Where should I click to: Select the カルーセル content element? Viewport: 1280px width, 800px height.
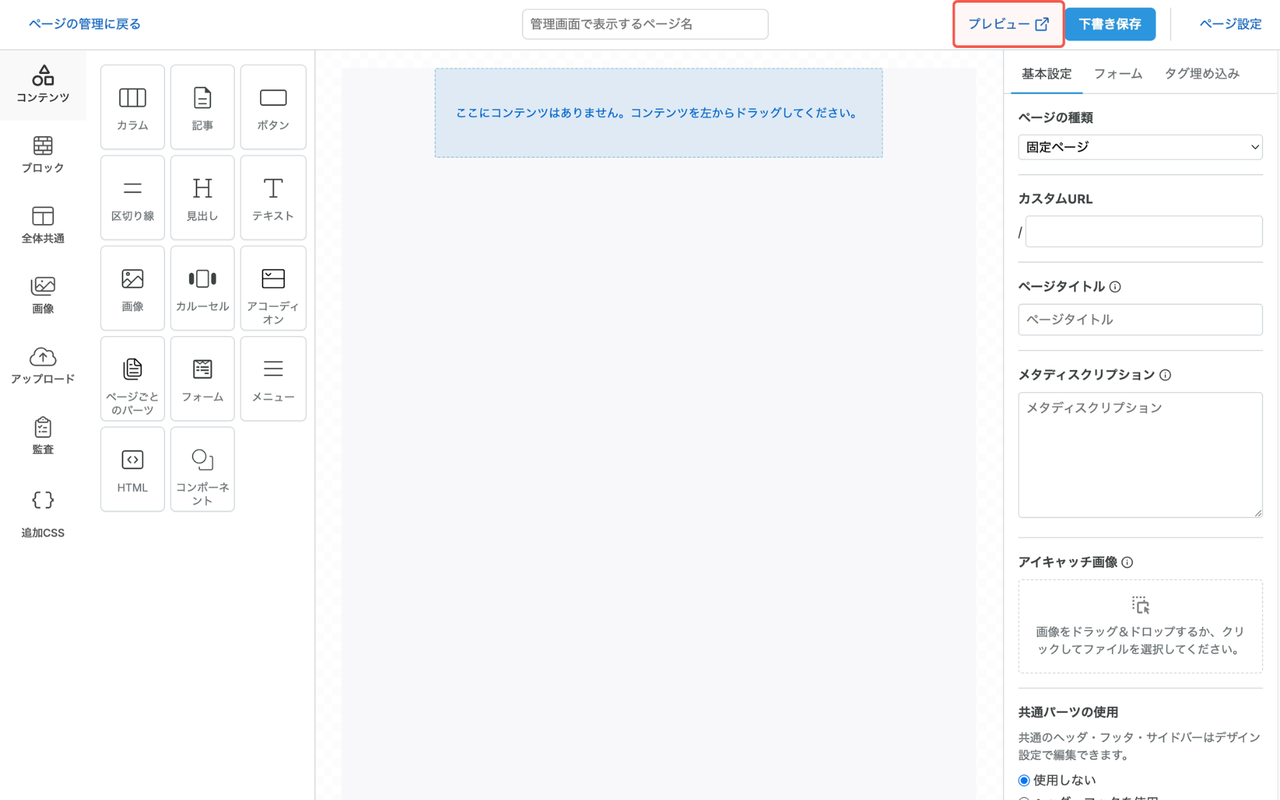click(202, 287)
